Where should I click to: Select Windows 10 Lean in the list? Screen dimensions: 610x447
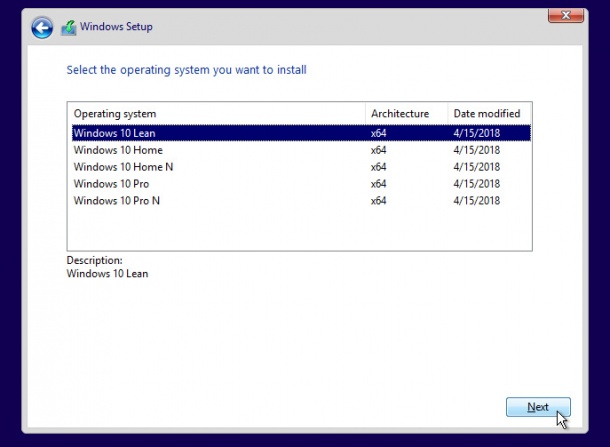[114, 133]
